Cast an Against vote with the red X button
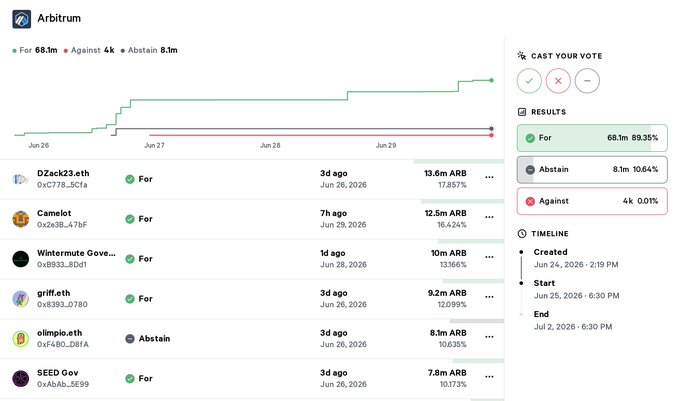The image size is (680, 401). pos(558,81)
